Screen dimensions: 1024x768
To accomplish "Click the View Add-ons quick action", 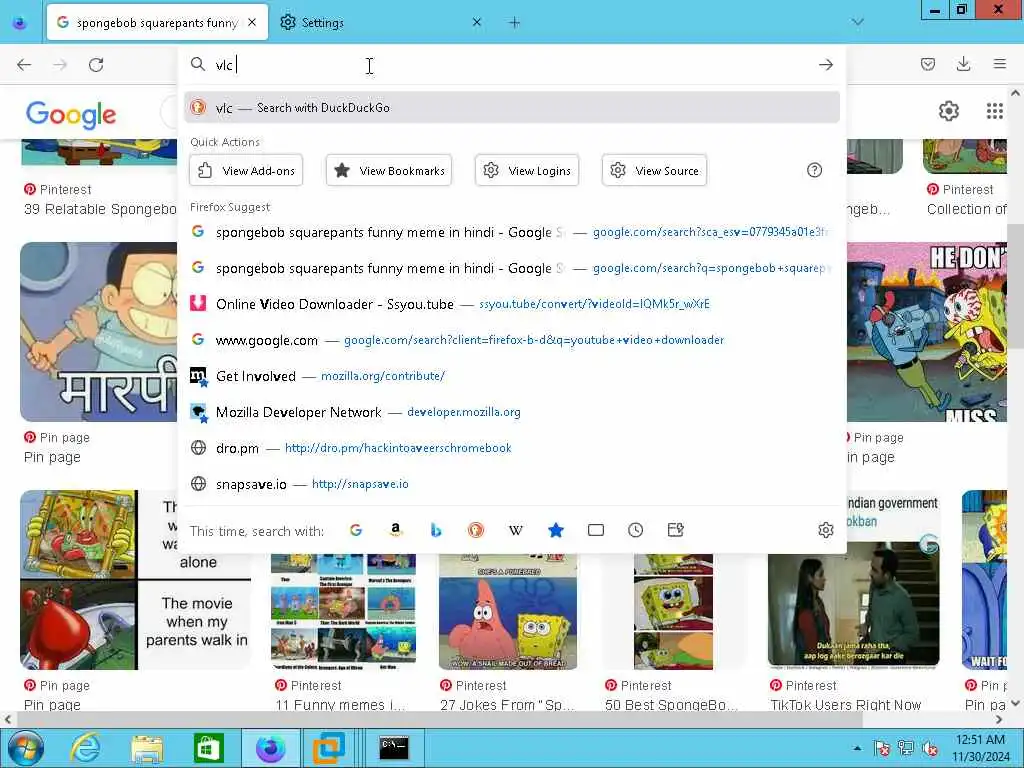I will click(246, 170).
